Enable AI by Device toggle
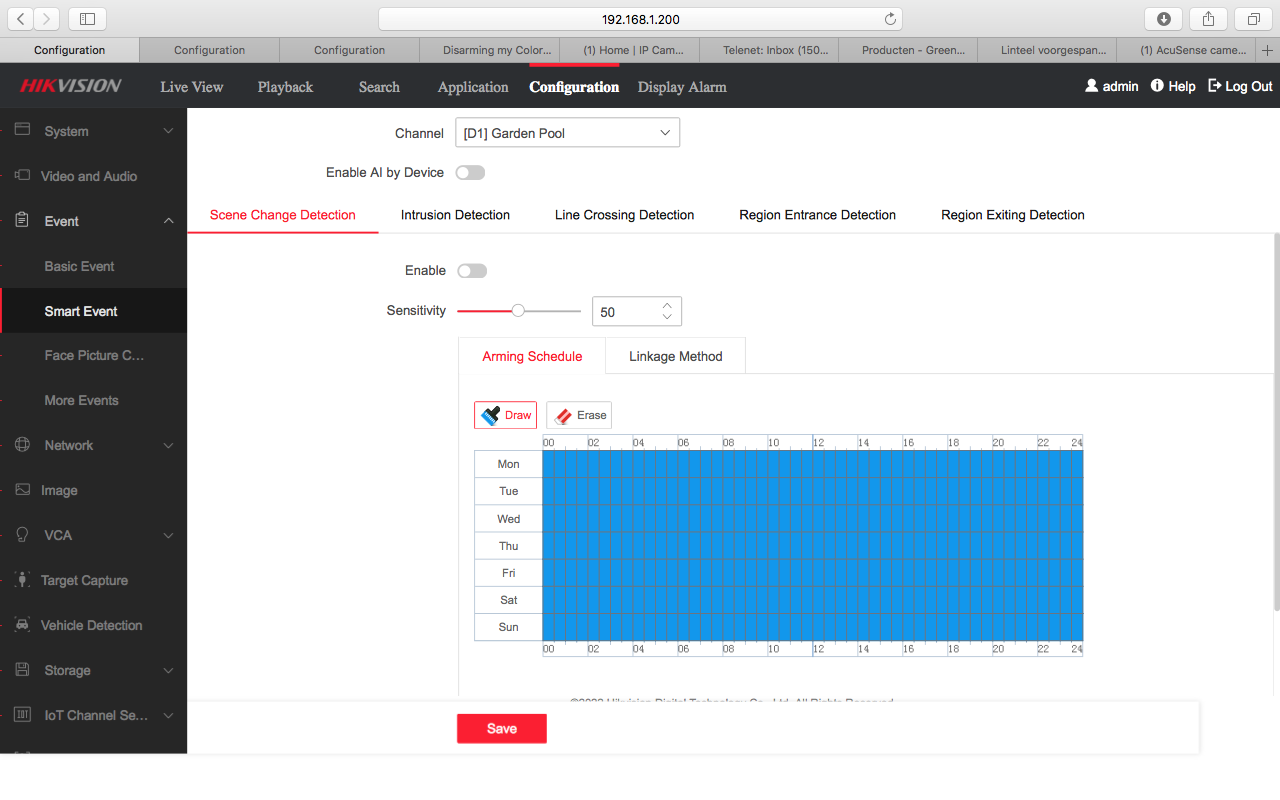 [470, 173]
